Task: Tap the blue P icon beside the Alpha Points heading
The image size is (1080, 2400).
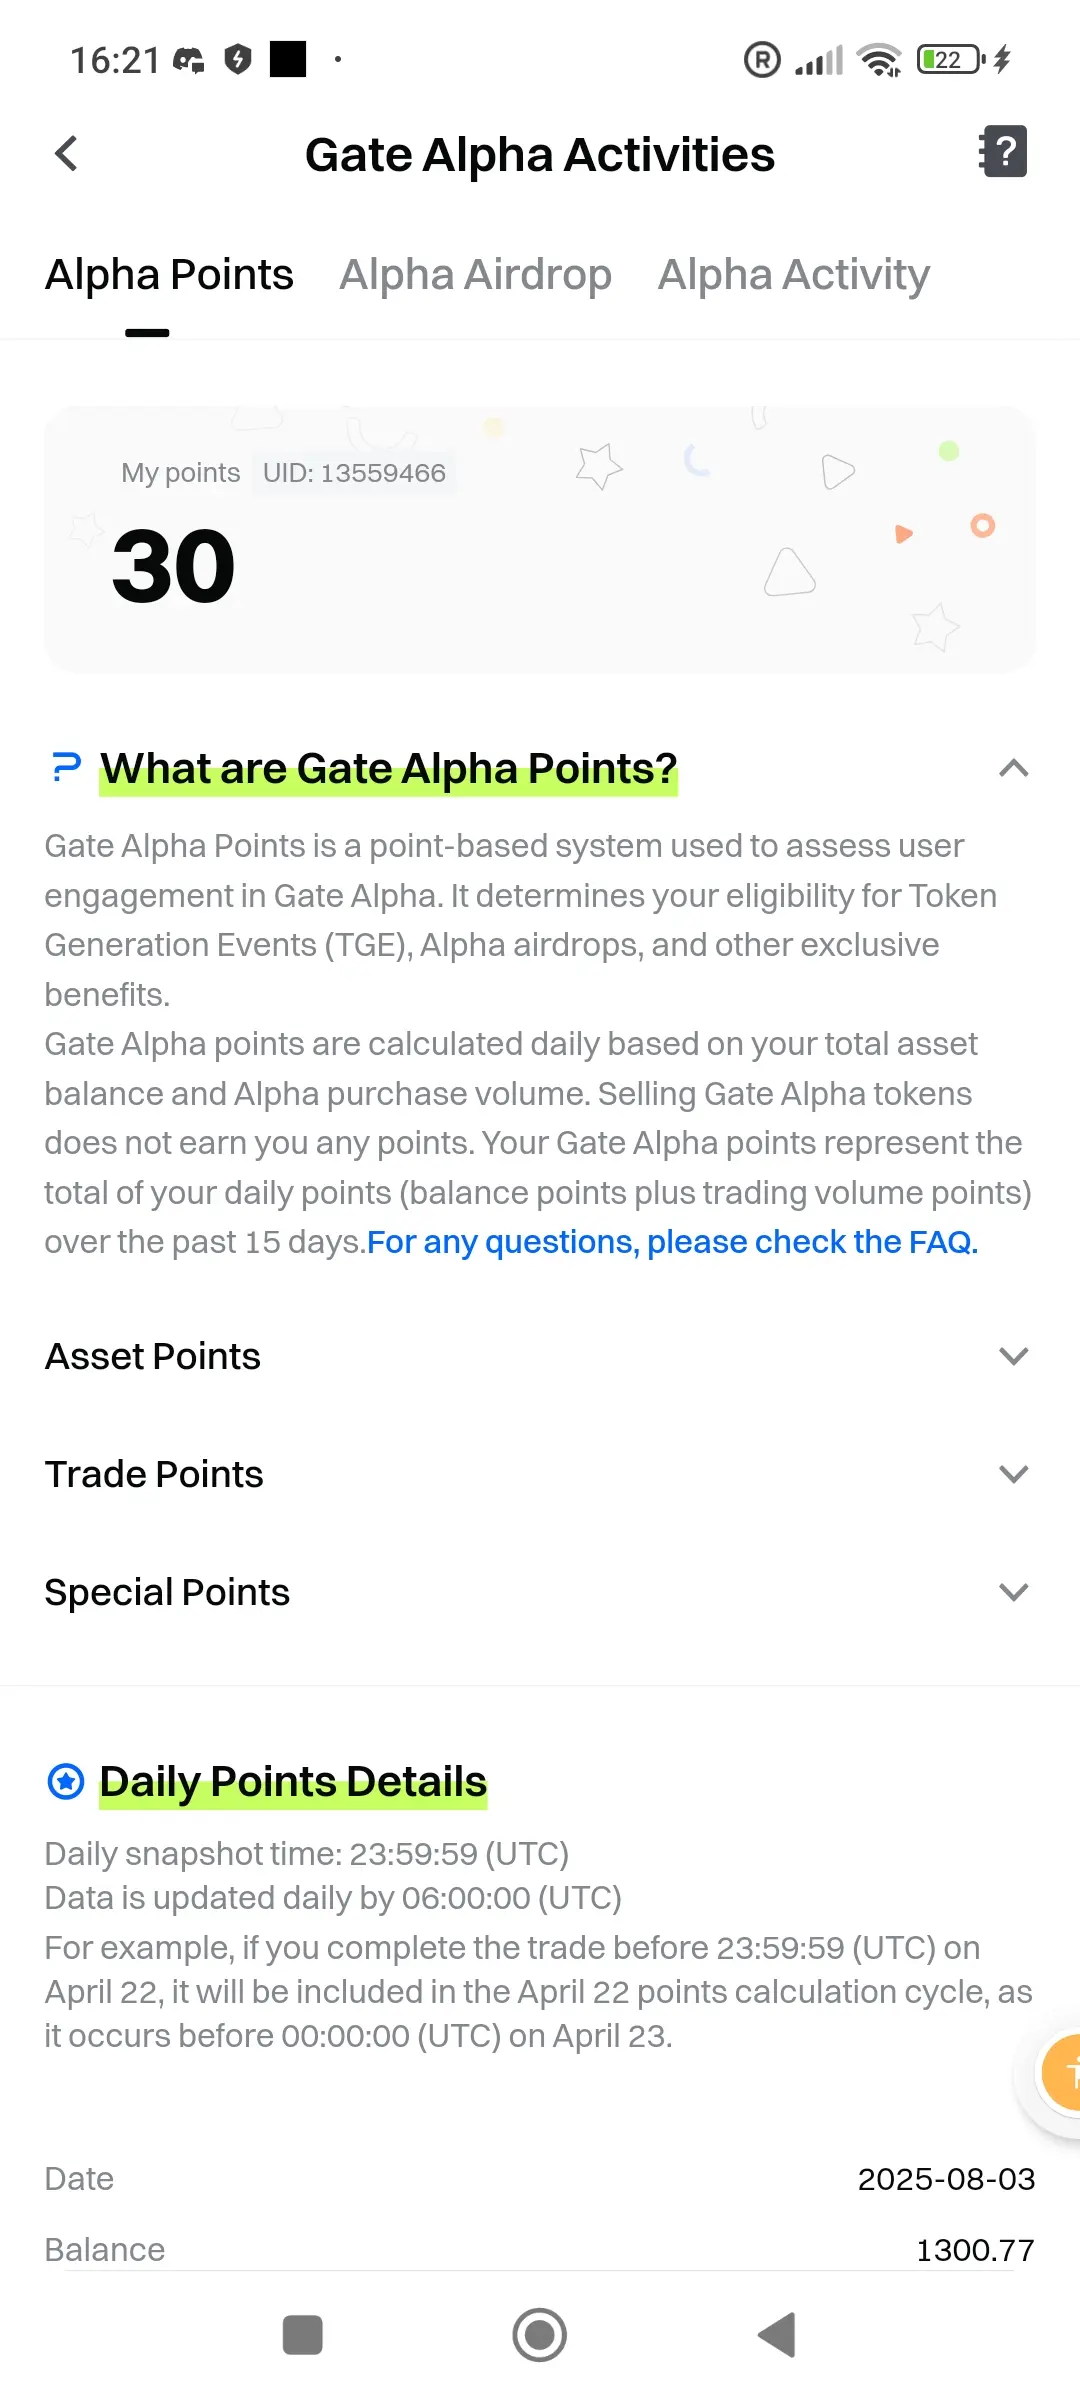Action: [66, 768]
